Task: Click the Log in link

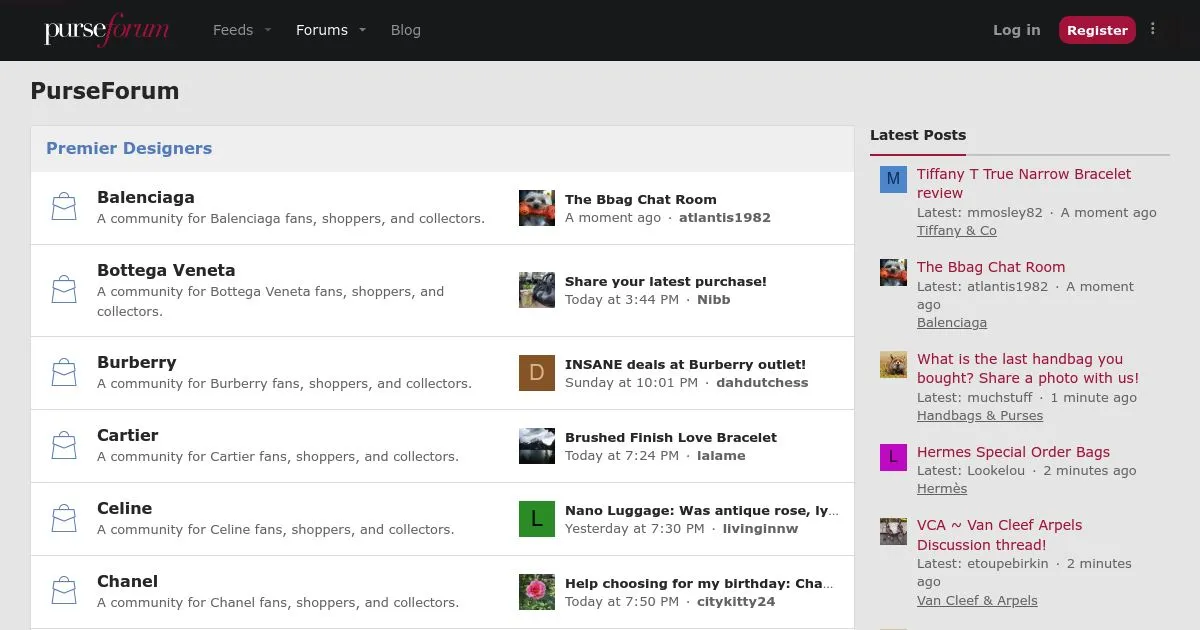Action: pyautogui.click(x=1016, y=30)
